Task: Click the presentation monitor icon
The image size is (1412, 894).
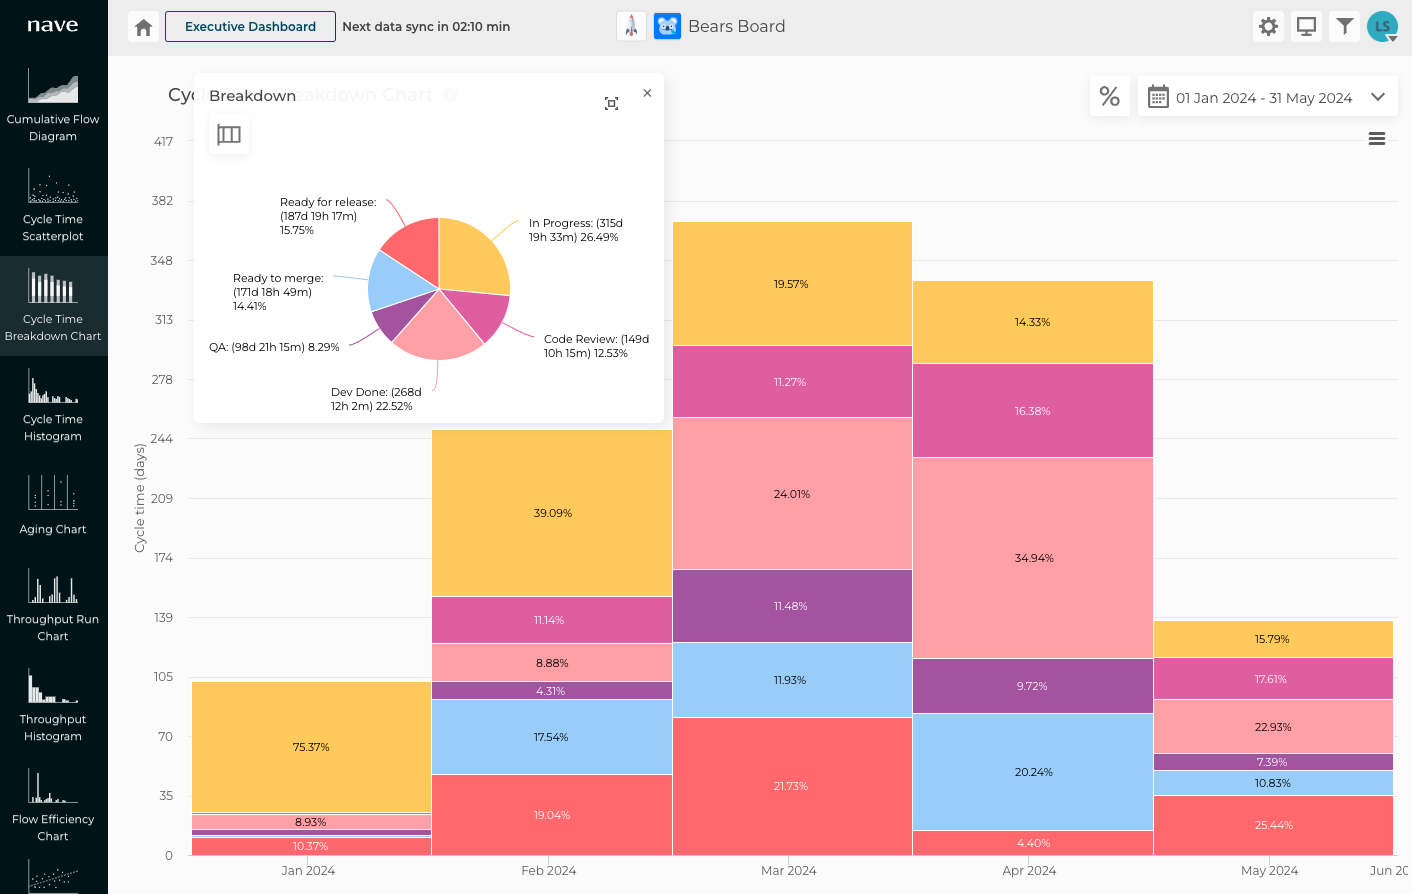Action: click(1306, 27)
